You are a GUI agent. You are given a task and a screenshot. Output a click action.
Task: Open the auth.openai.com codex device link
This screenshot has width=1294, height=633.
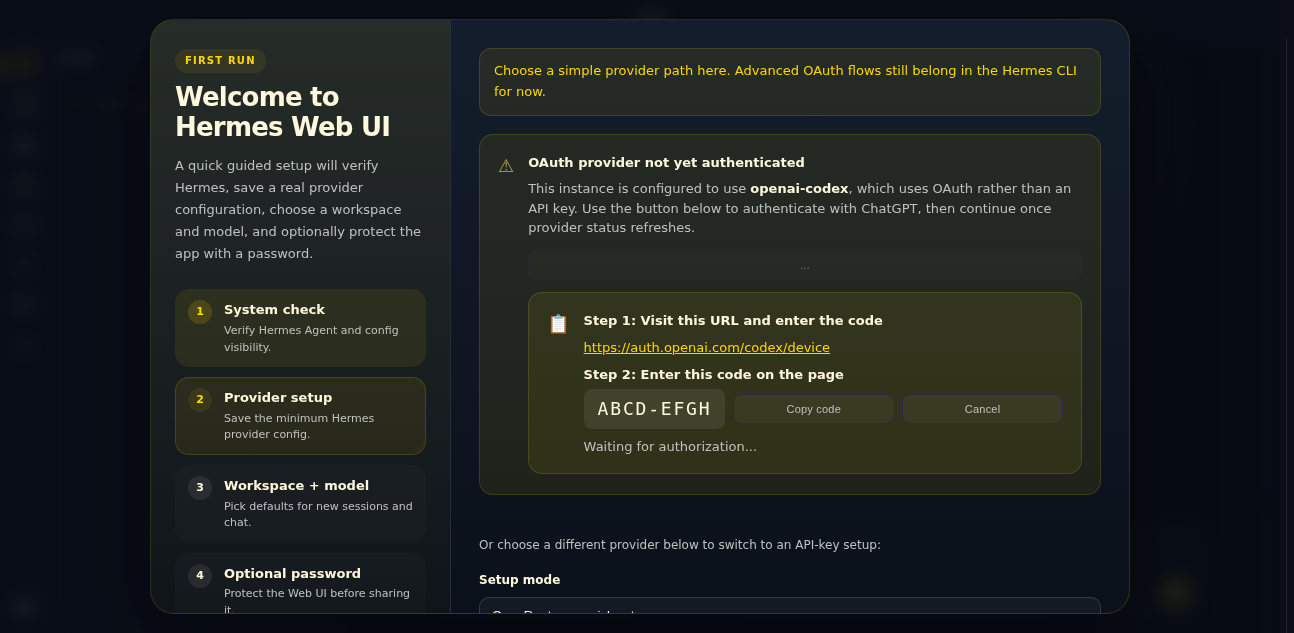pos(706,348)
